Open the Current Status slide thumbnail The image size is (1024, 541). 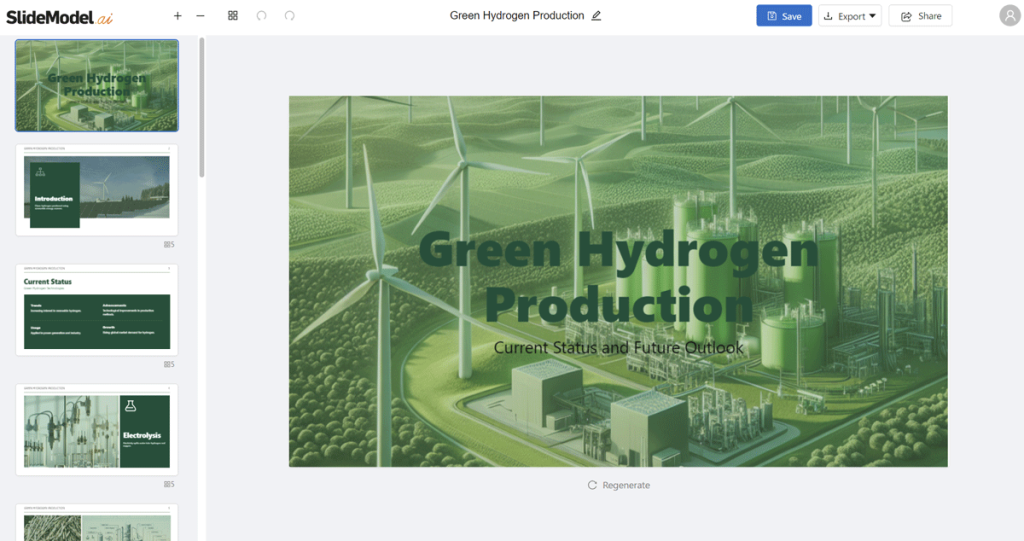point(97,310)
